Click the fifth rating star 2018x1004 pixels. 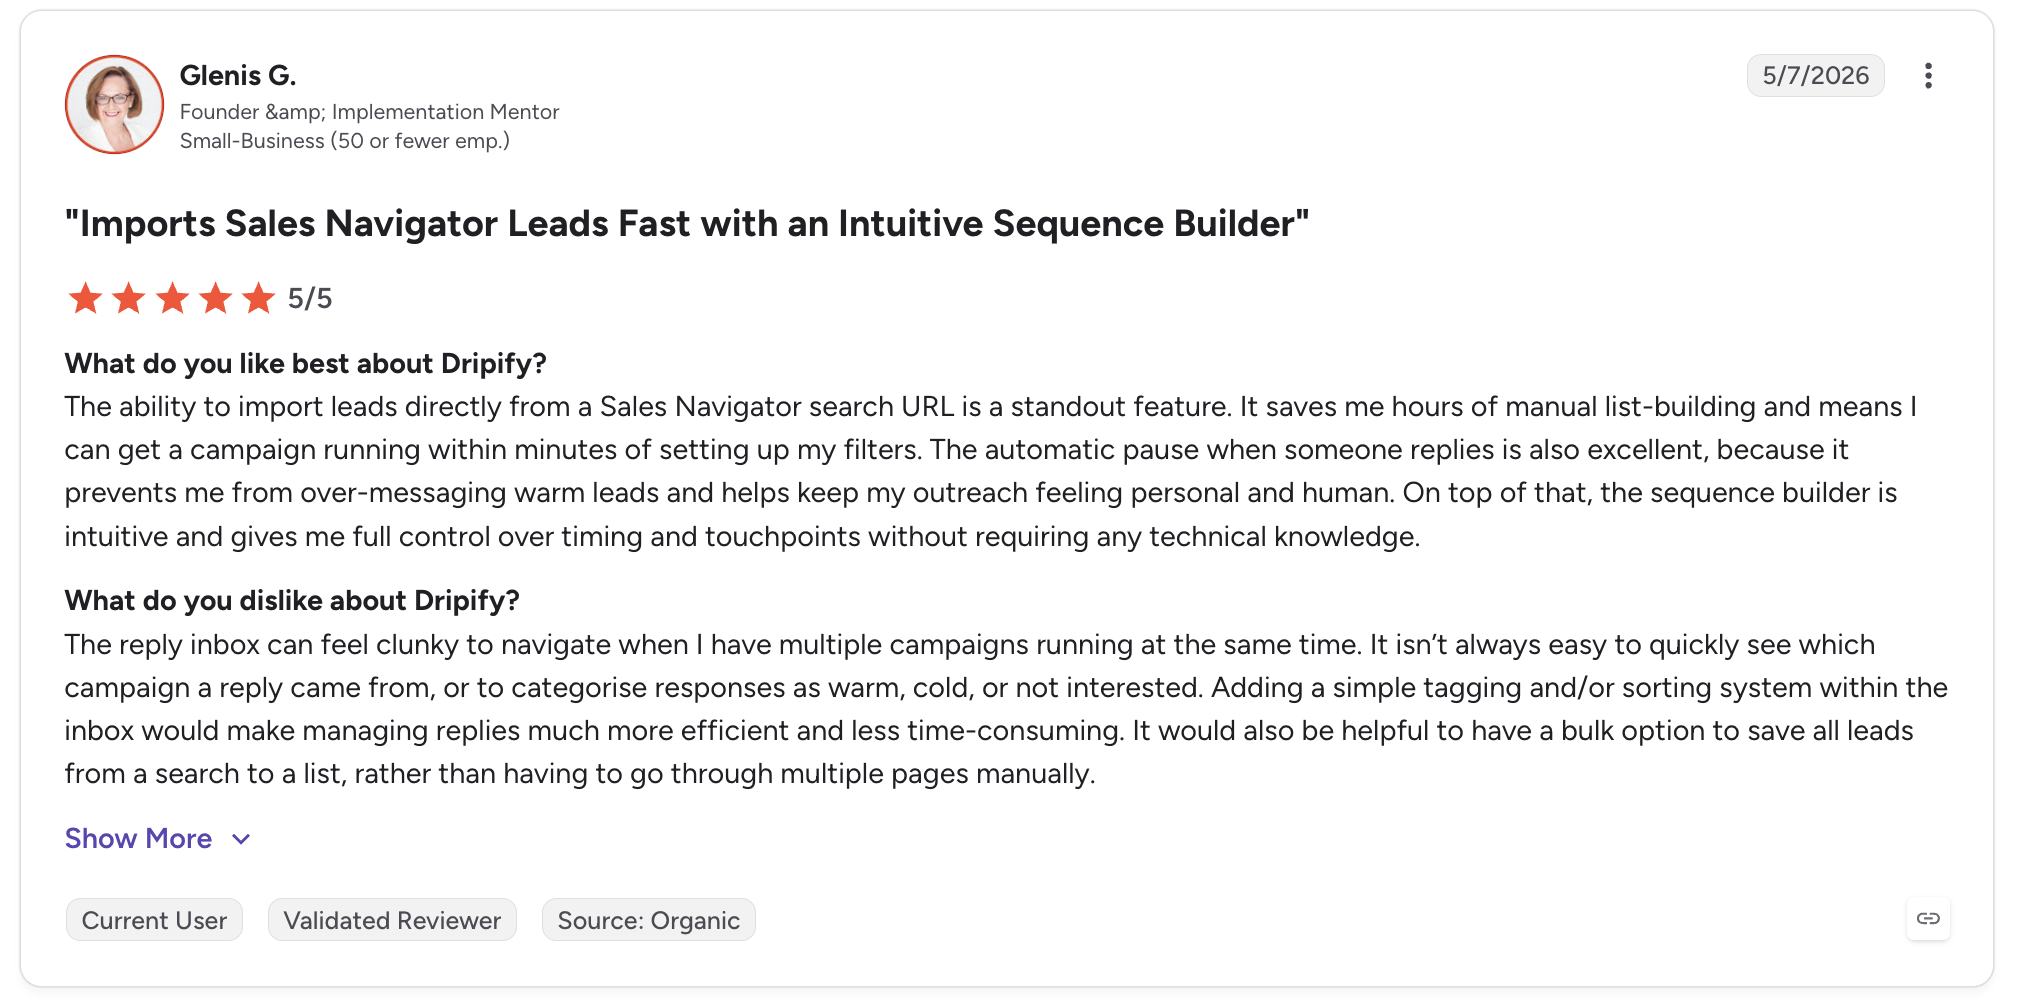pyautogui.click(x=258, y=298)
